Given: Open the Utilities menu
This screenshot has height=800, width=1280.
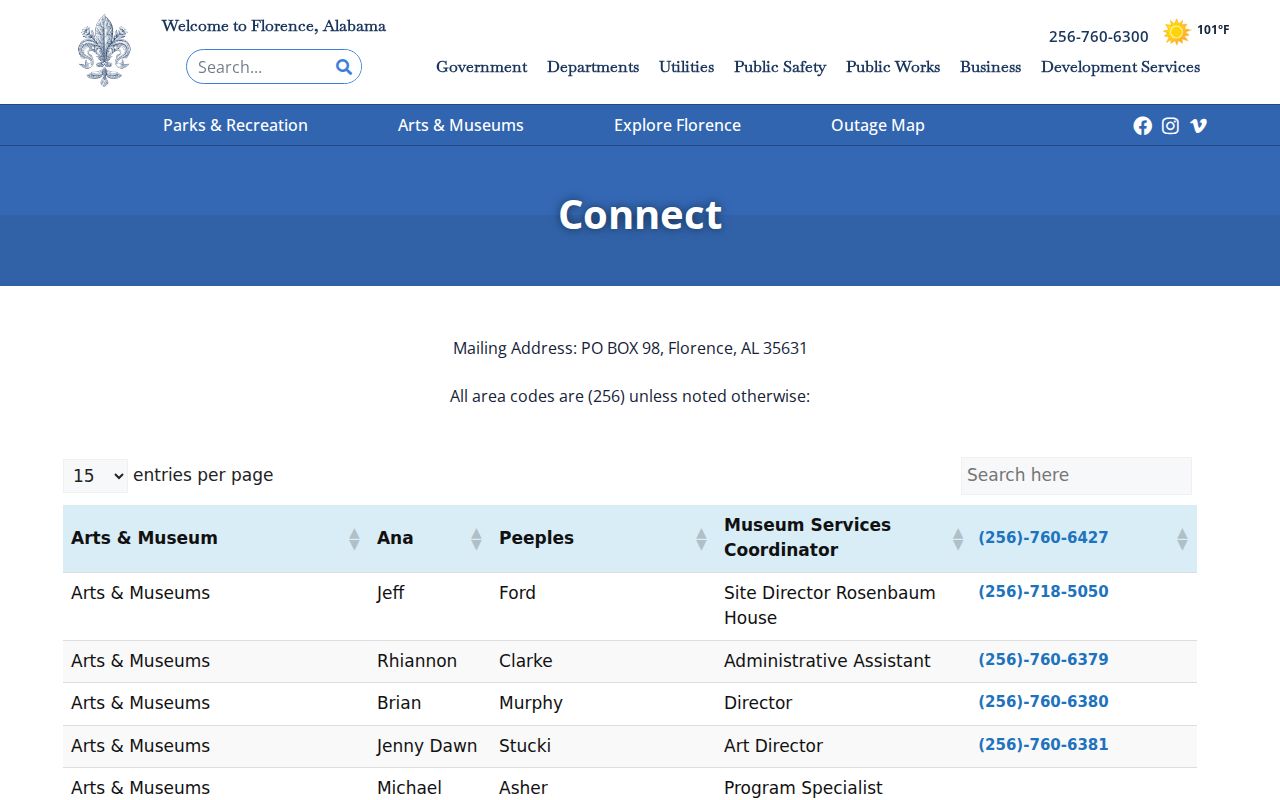Looking at the screenshot, I should [x=686, y=67].
